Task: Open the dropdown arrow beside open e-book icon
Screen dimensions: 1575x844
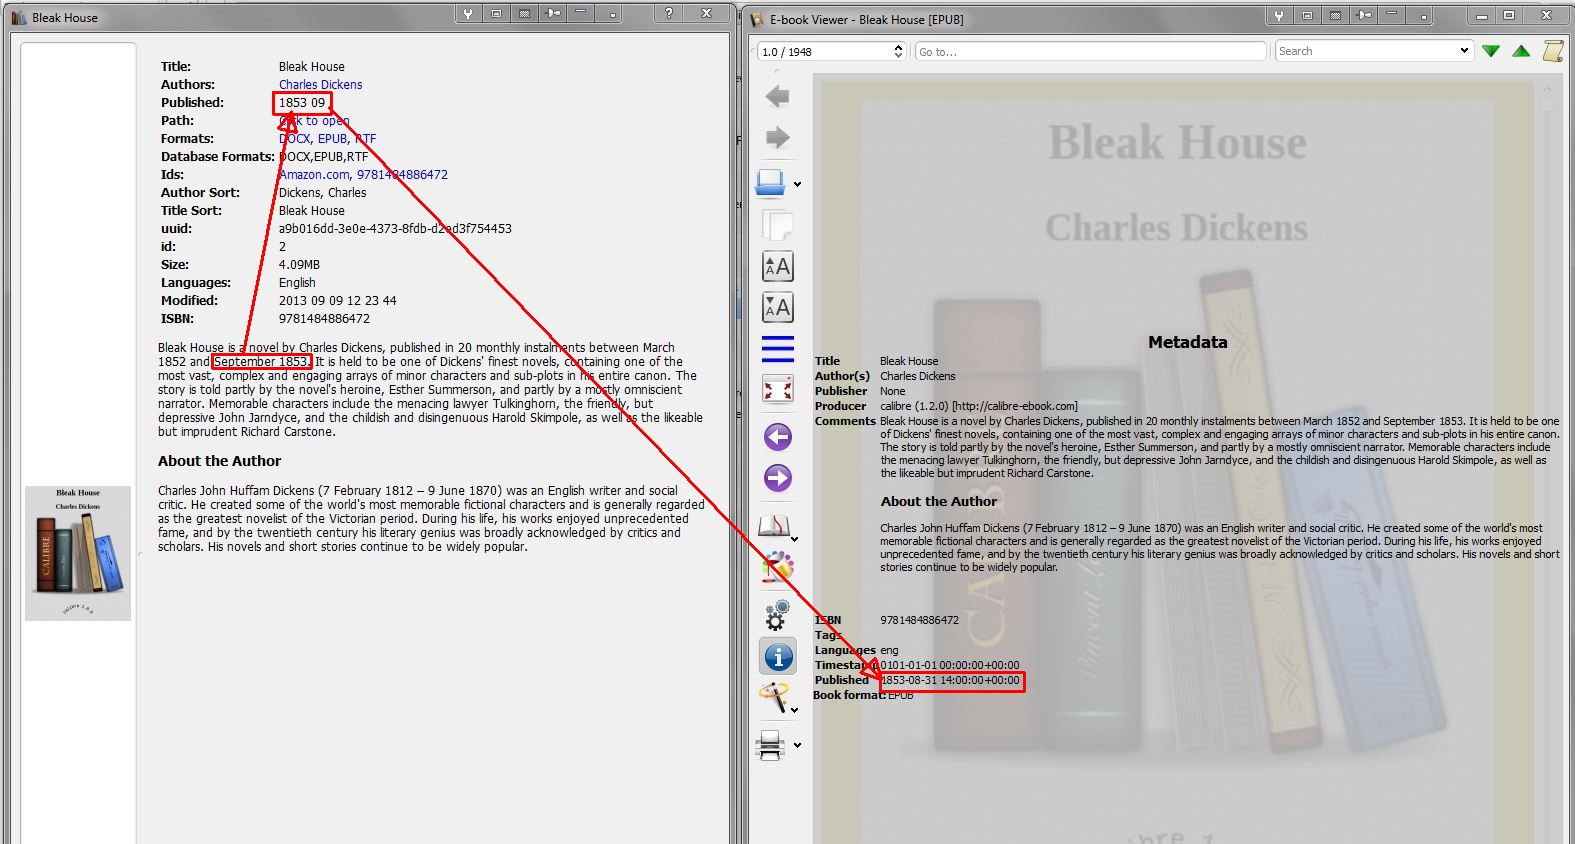Action: [797, 185]
